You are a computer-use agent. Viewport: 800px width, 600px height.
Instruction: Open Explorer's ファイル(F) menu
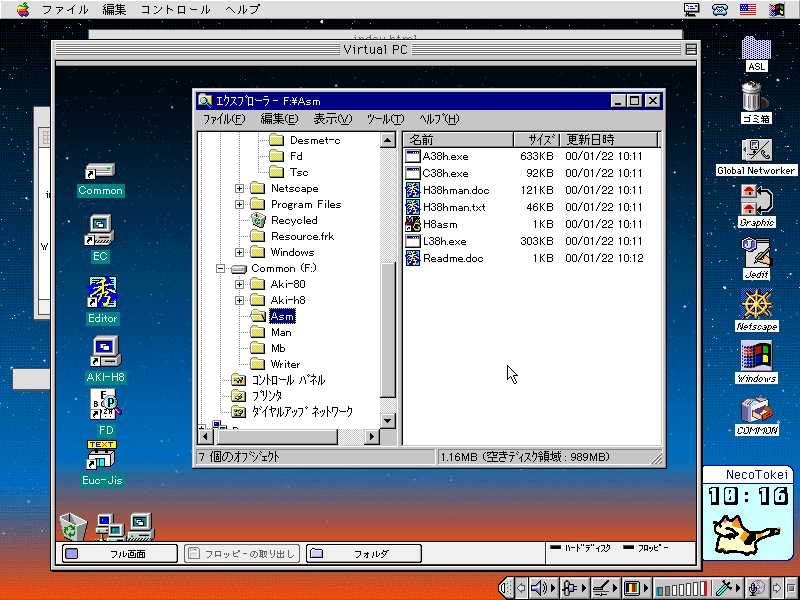tap(224, 119)
